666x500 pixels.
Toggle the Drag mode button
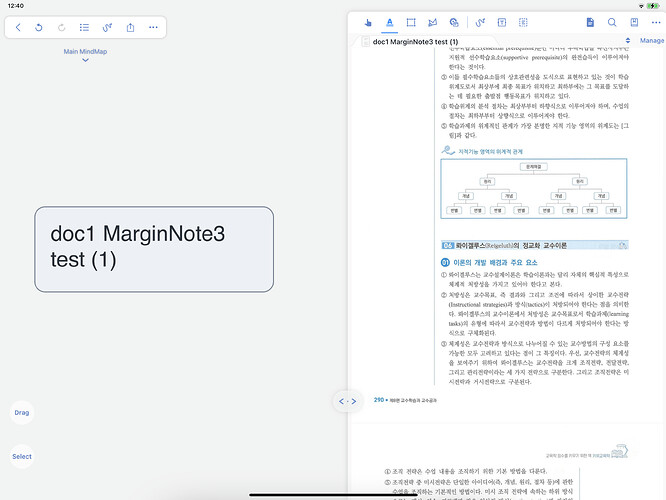22,412
